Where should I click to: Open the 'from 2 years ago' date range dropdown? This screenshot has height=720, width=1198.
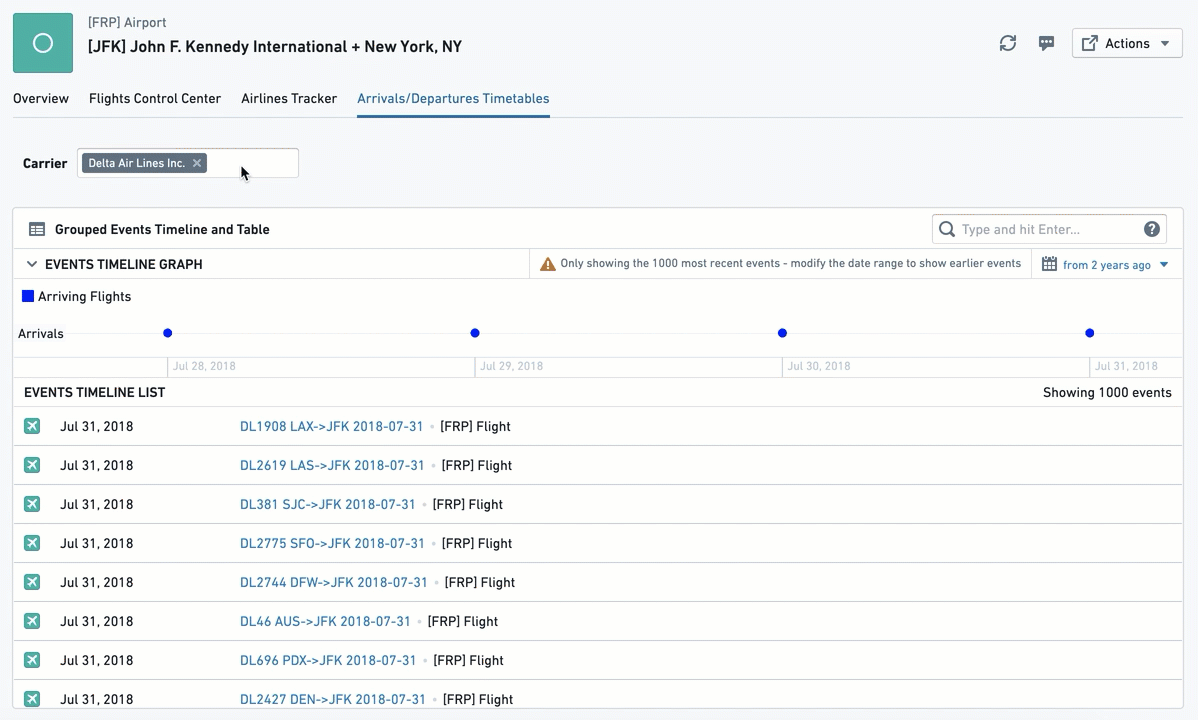tap(1115, 264)
